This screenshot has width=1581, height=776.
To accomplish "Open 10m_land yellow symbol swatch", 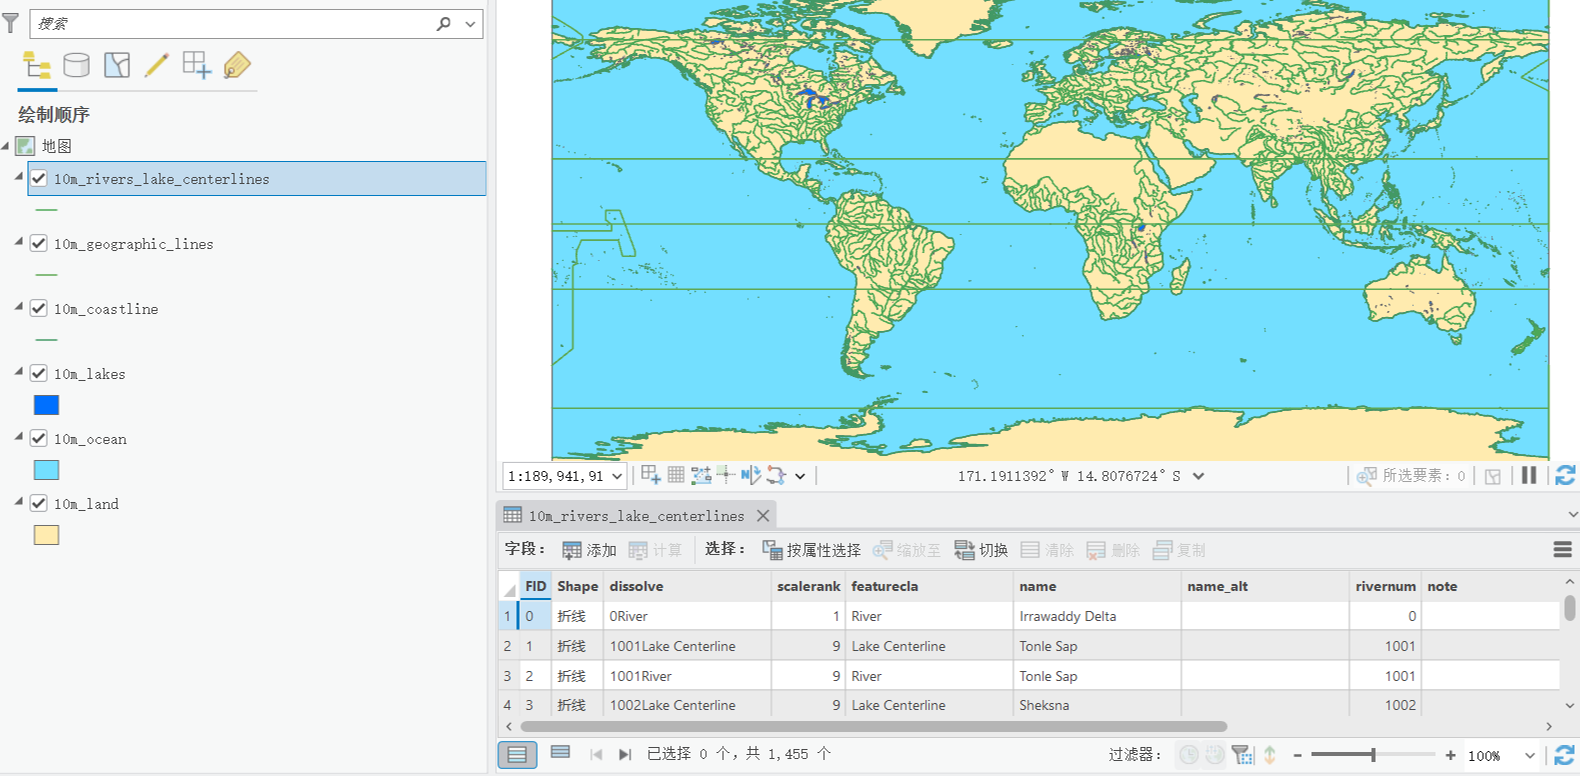I will pos(46,535).
